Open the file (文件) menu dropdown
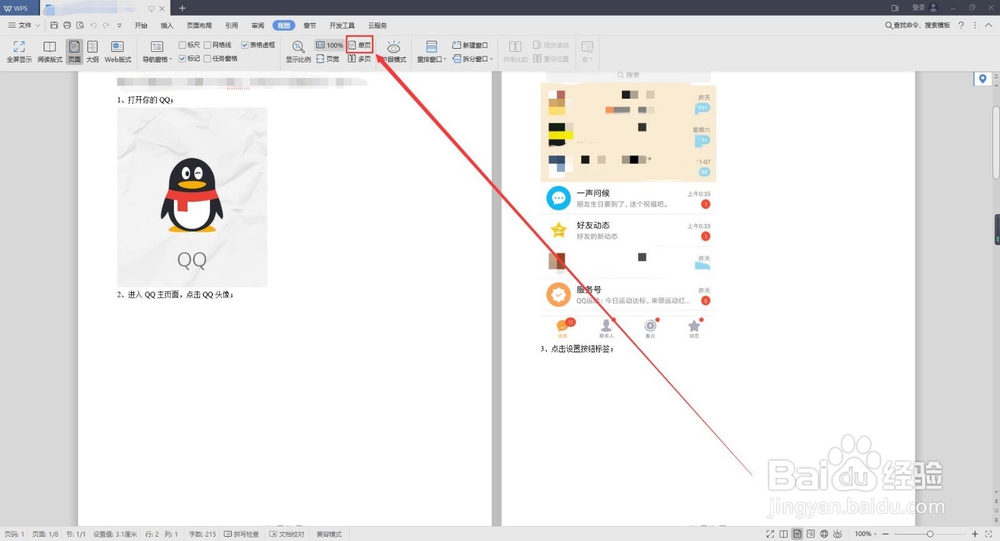1000x541 pixels. (24, 26)
